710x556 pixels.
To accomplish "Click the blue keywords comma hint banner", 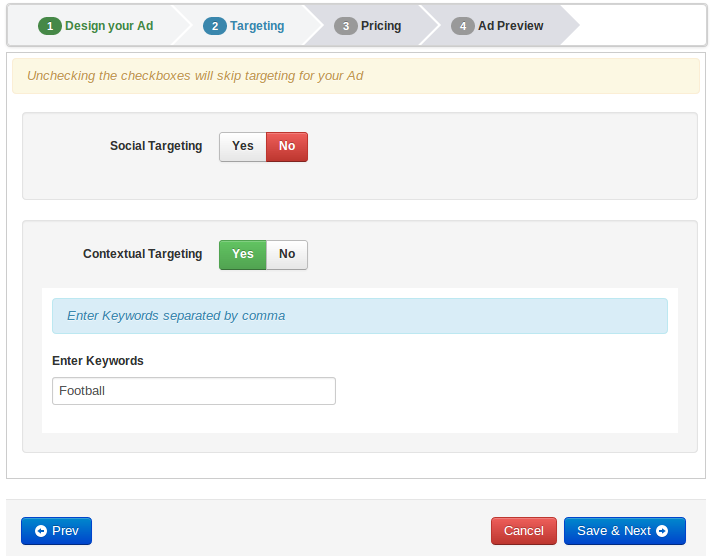I will pos(359,316).
